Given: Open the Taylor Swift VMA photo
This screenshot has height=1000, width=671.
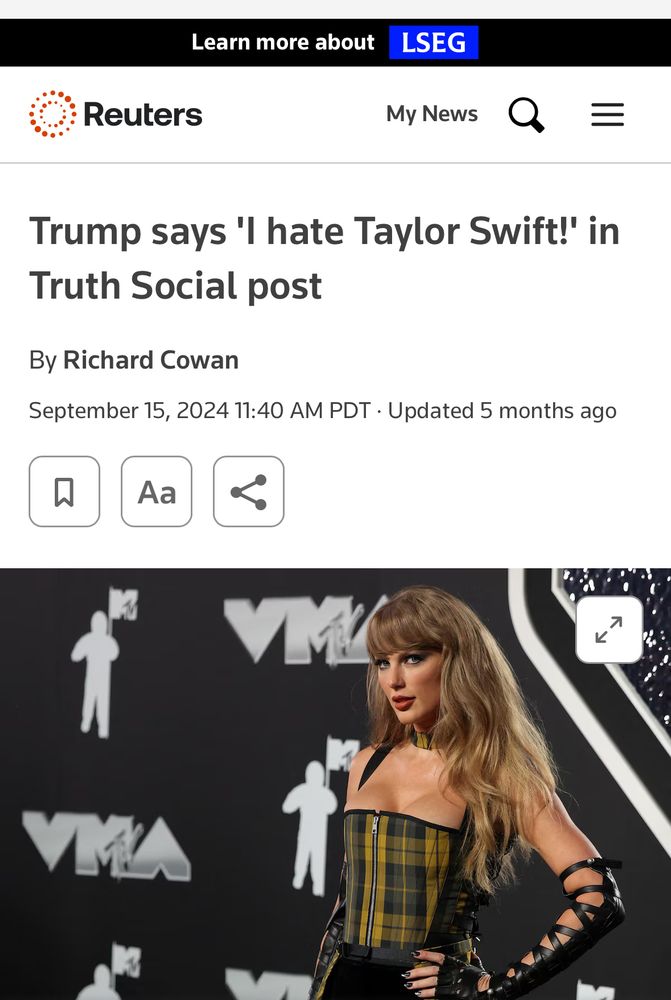Looking at the screenshot, I should (336, 784).
